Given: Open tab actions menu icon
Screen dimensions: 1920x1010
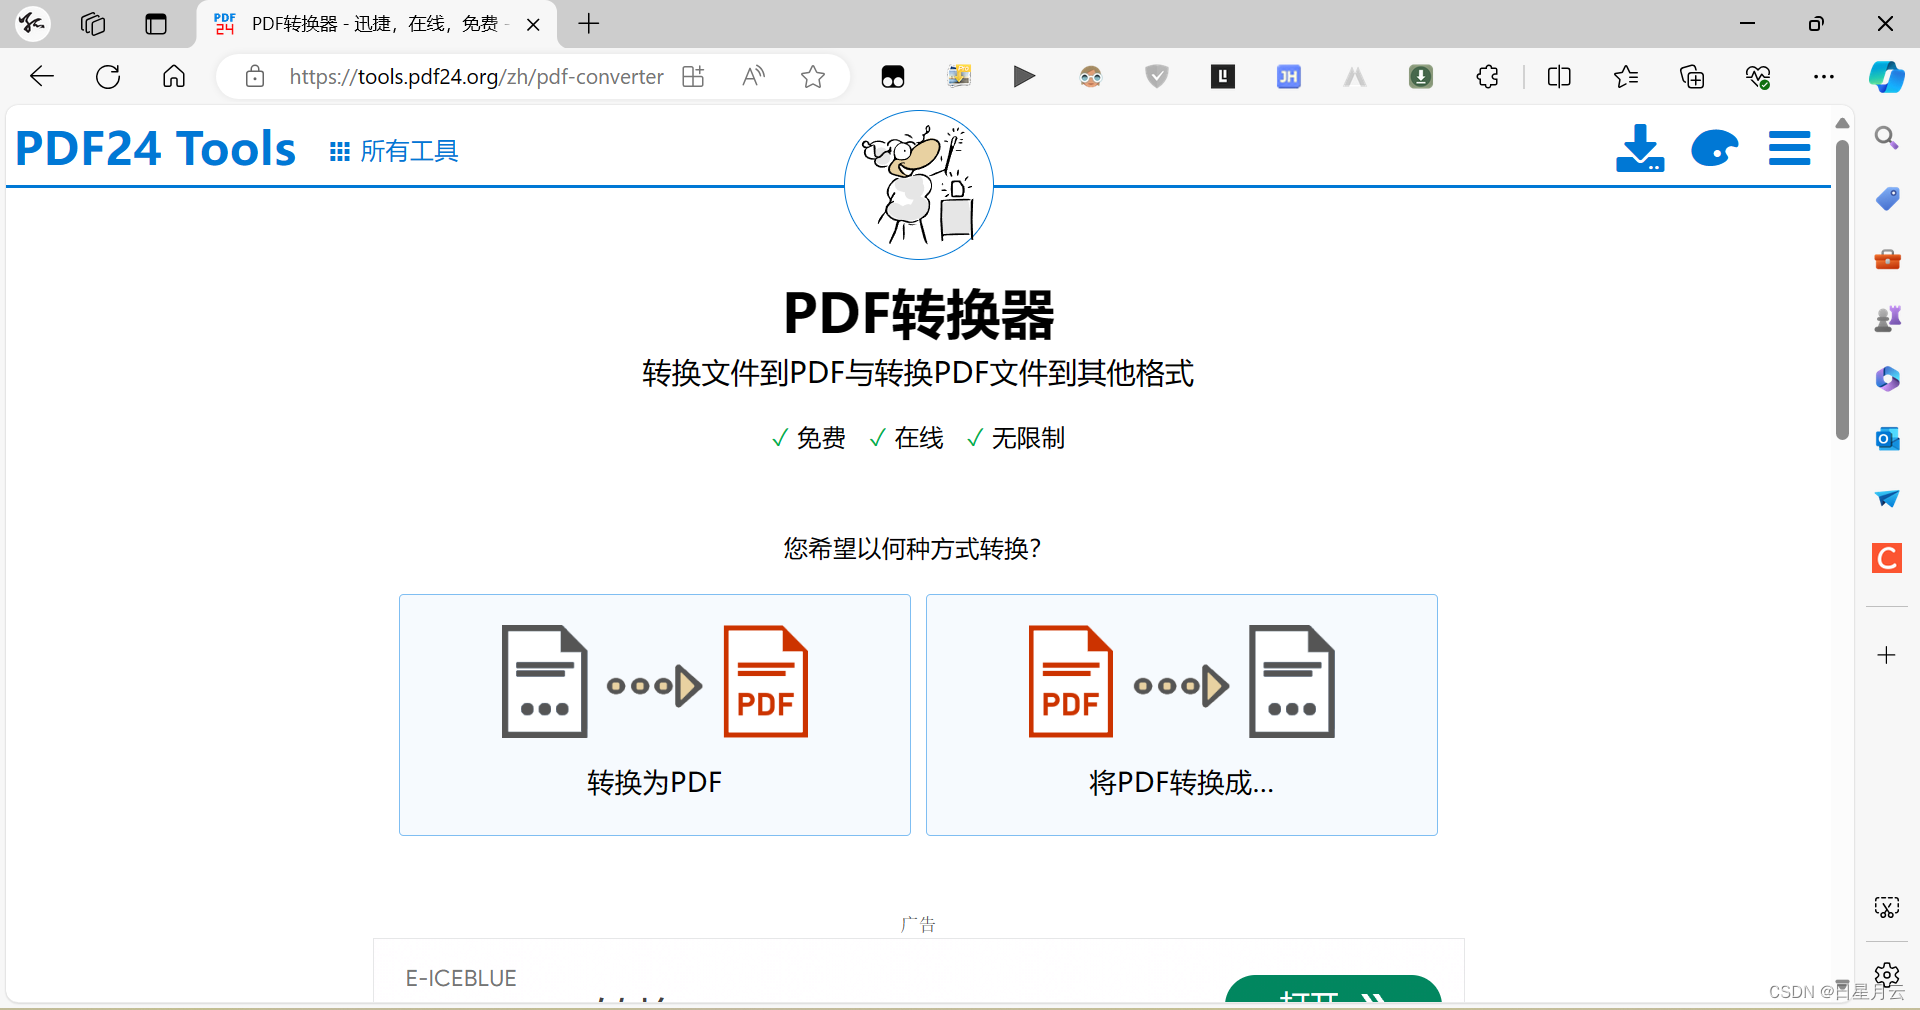Looking at the screenshot, I should point(156,24).
